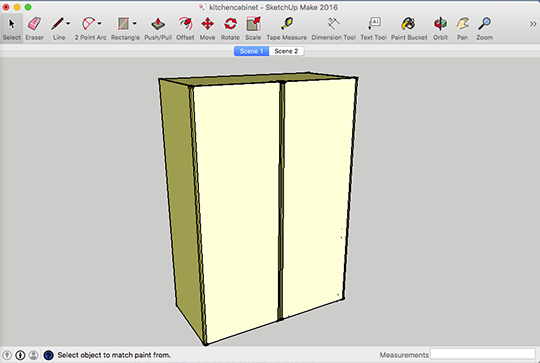The image size is (540, 363).
Task: Pick the Pan hand tool
Action: tap(463, 28)
